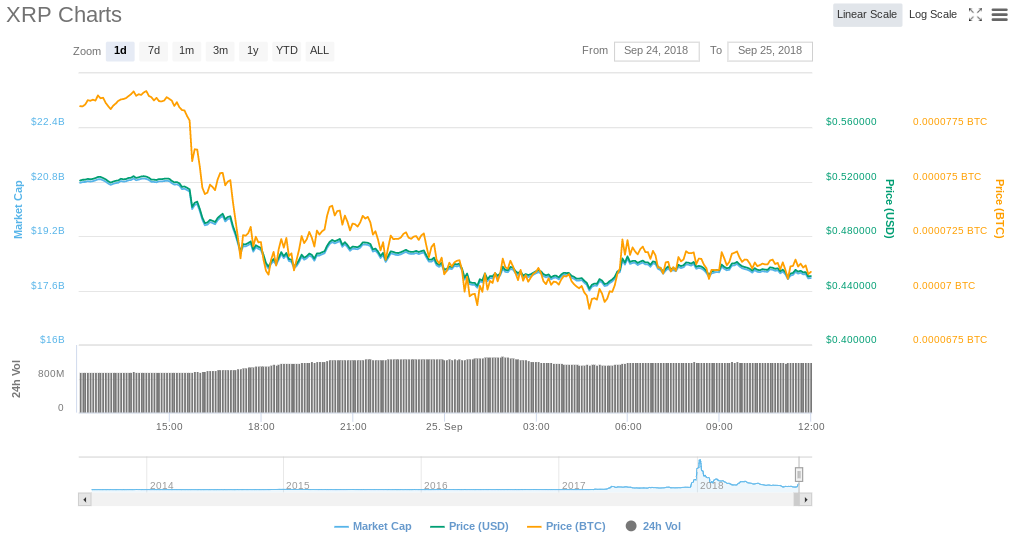Toggle 24h Vol series in legend
Image resolution: width=1014 pixels, height=540 pixels.
(x=654, y=526)
